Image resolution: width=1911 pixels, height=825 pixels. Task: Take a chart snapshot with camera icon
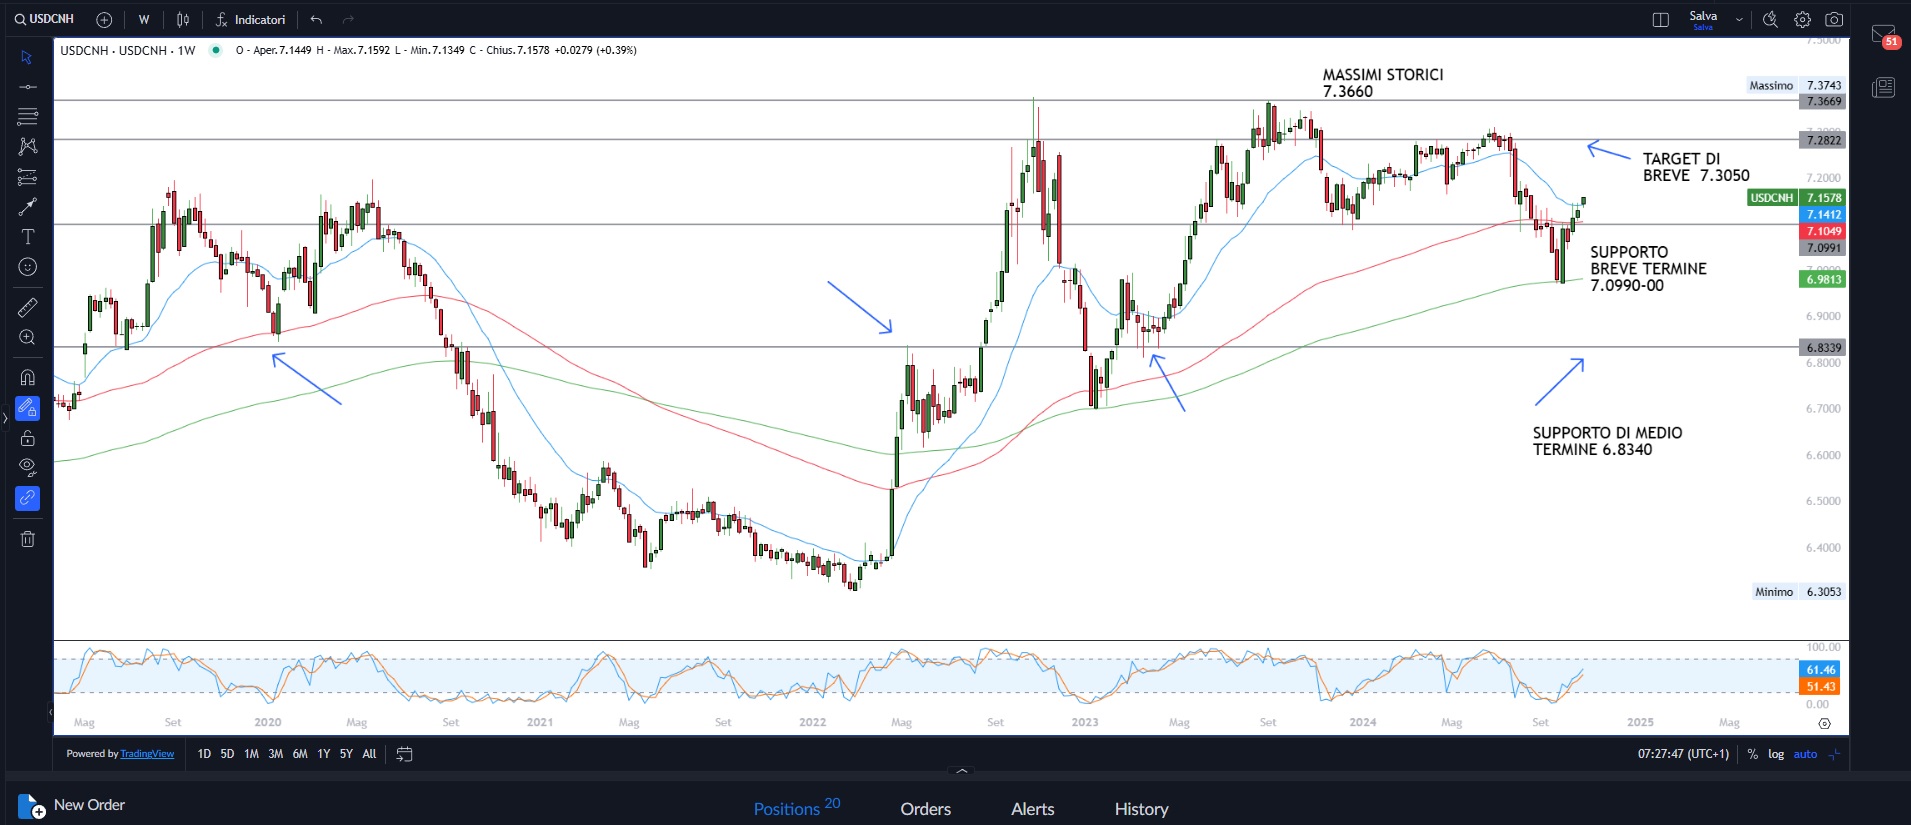coord(1834,20)
